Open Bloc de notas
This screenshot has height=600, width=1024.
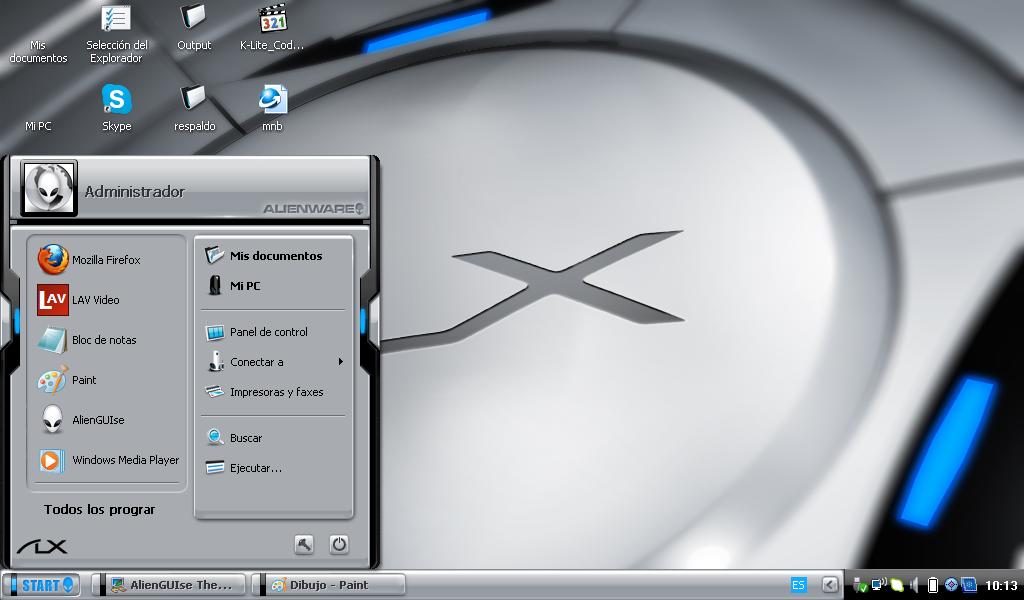[x=106, y=340]
